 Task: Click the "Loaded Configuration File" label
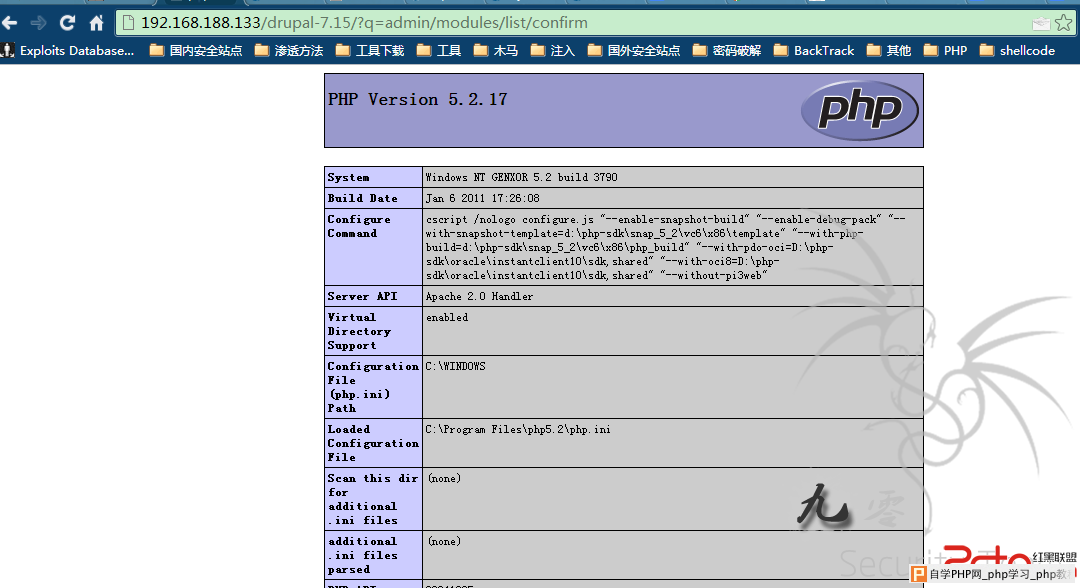(x=373, y=443)
